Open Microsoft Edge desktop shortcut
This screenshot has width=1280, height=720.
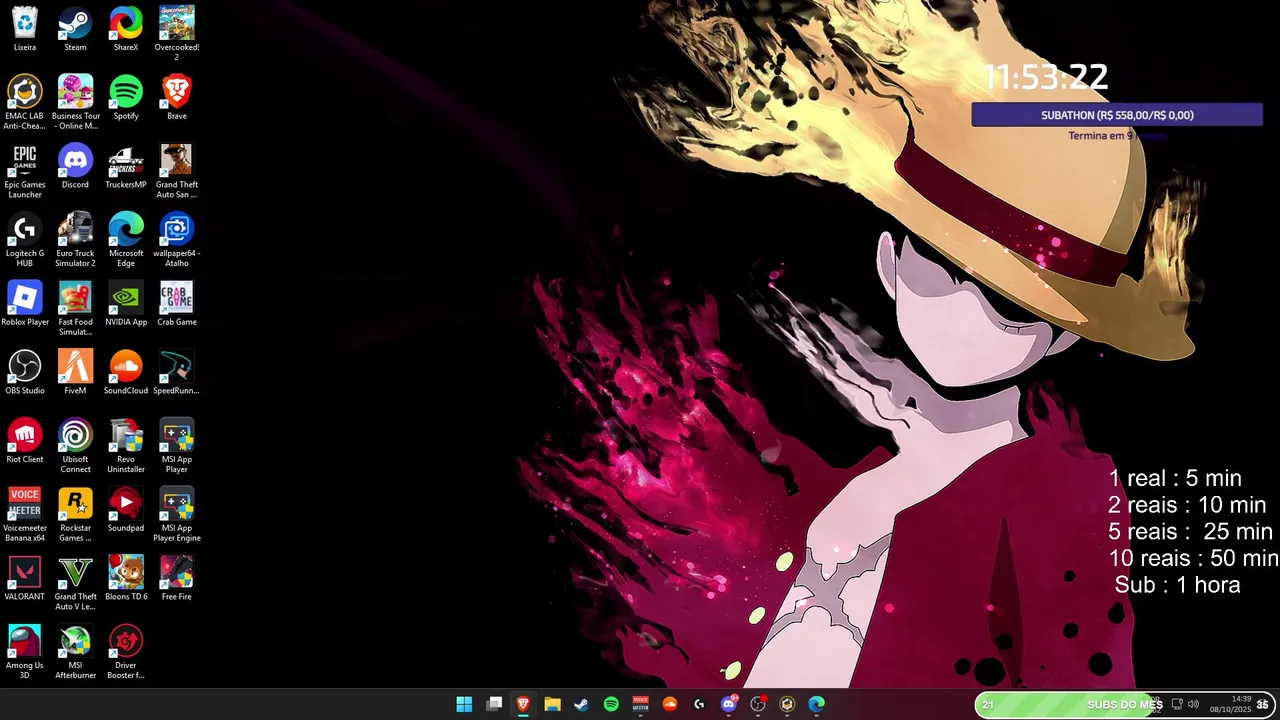coord(126,241)
